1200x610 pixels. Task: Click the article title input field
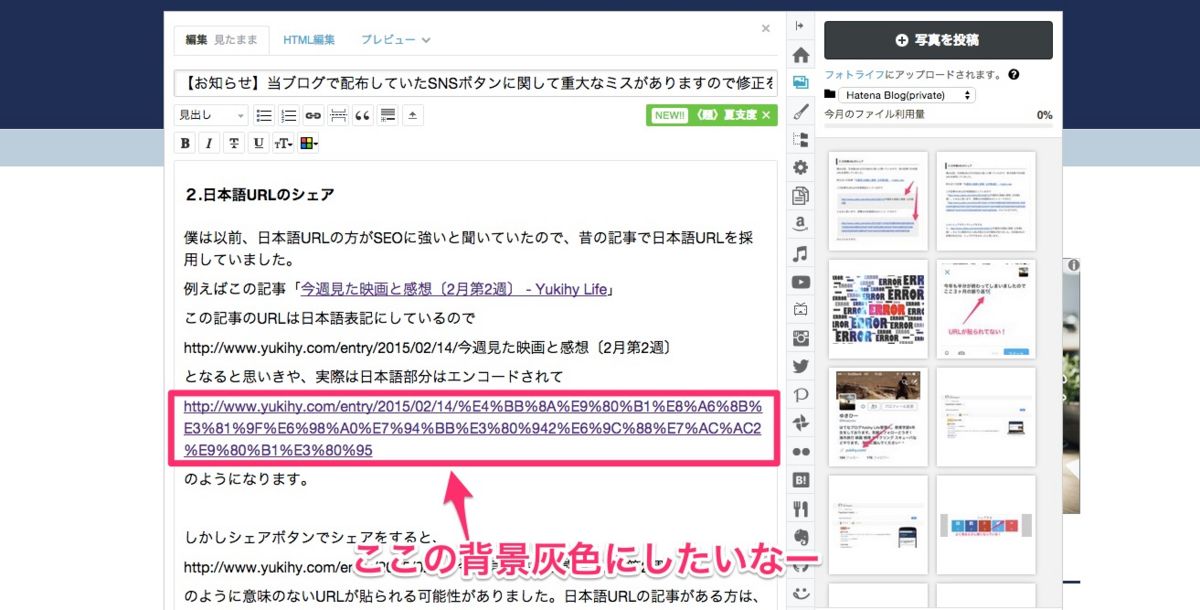[475, 82]
